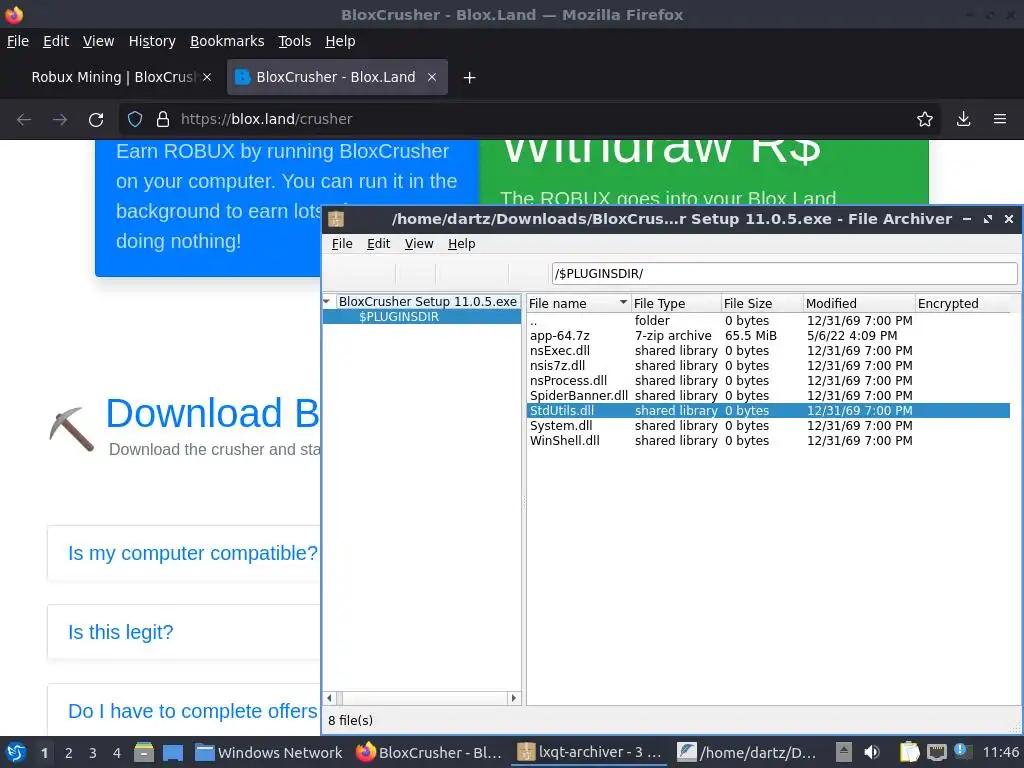Open LXQt start menu icon
This screenshot has width=1024, height=768.
coord(16,752)
